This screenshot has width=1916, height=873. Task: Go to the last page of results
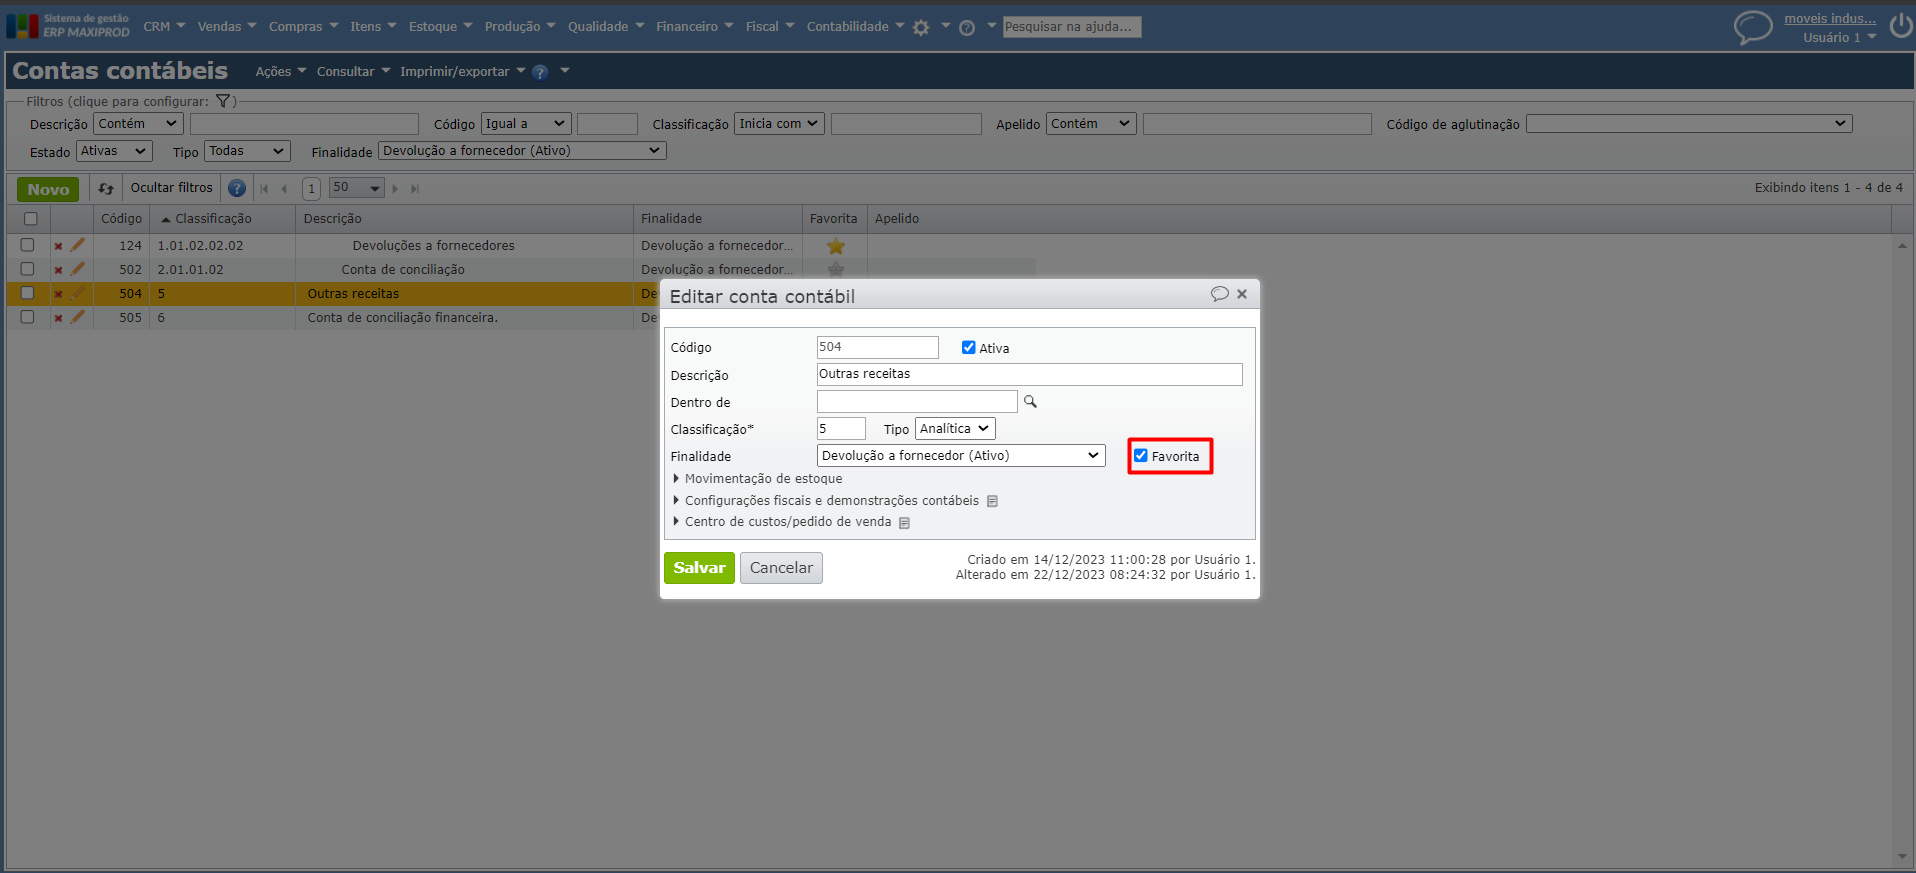pos(415,189)
